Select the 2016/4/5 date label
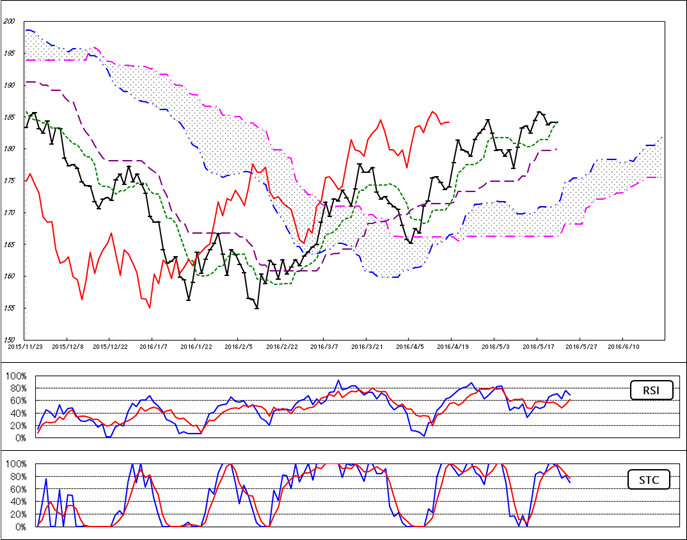This screenshot has width=687, height=540. point(411,346)
